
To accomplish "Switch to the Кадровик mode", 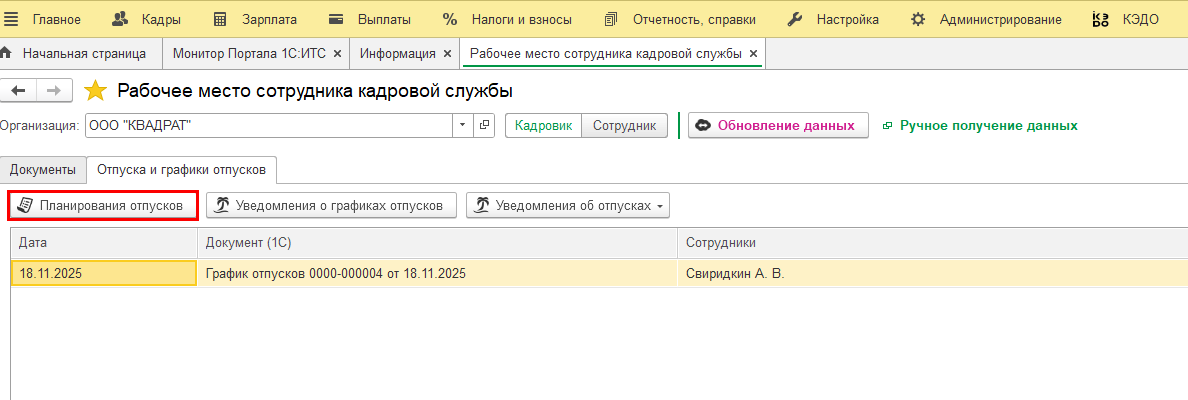I will coord(543,125).
